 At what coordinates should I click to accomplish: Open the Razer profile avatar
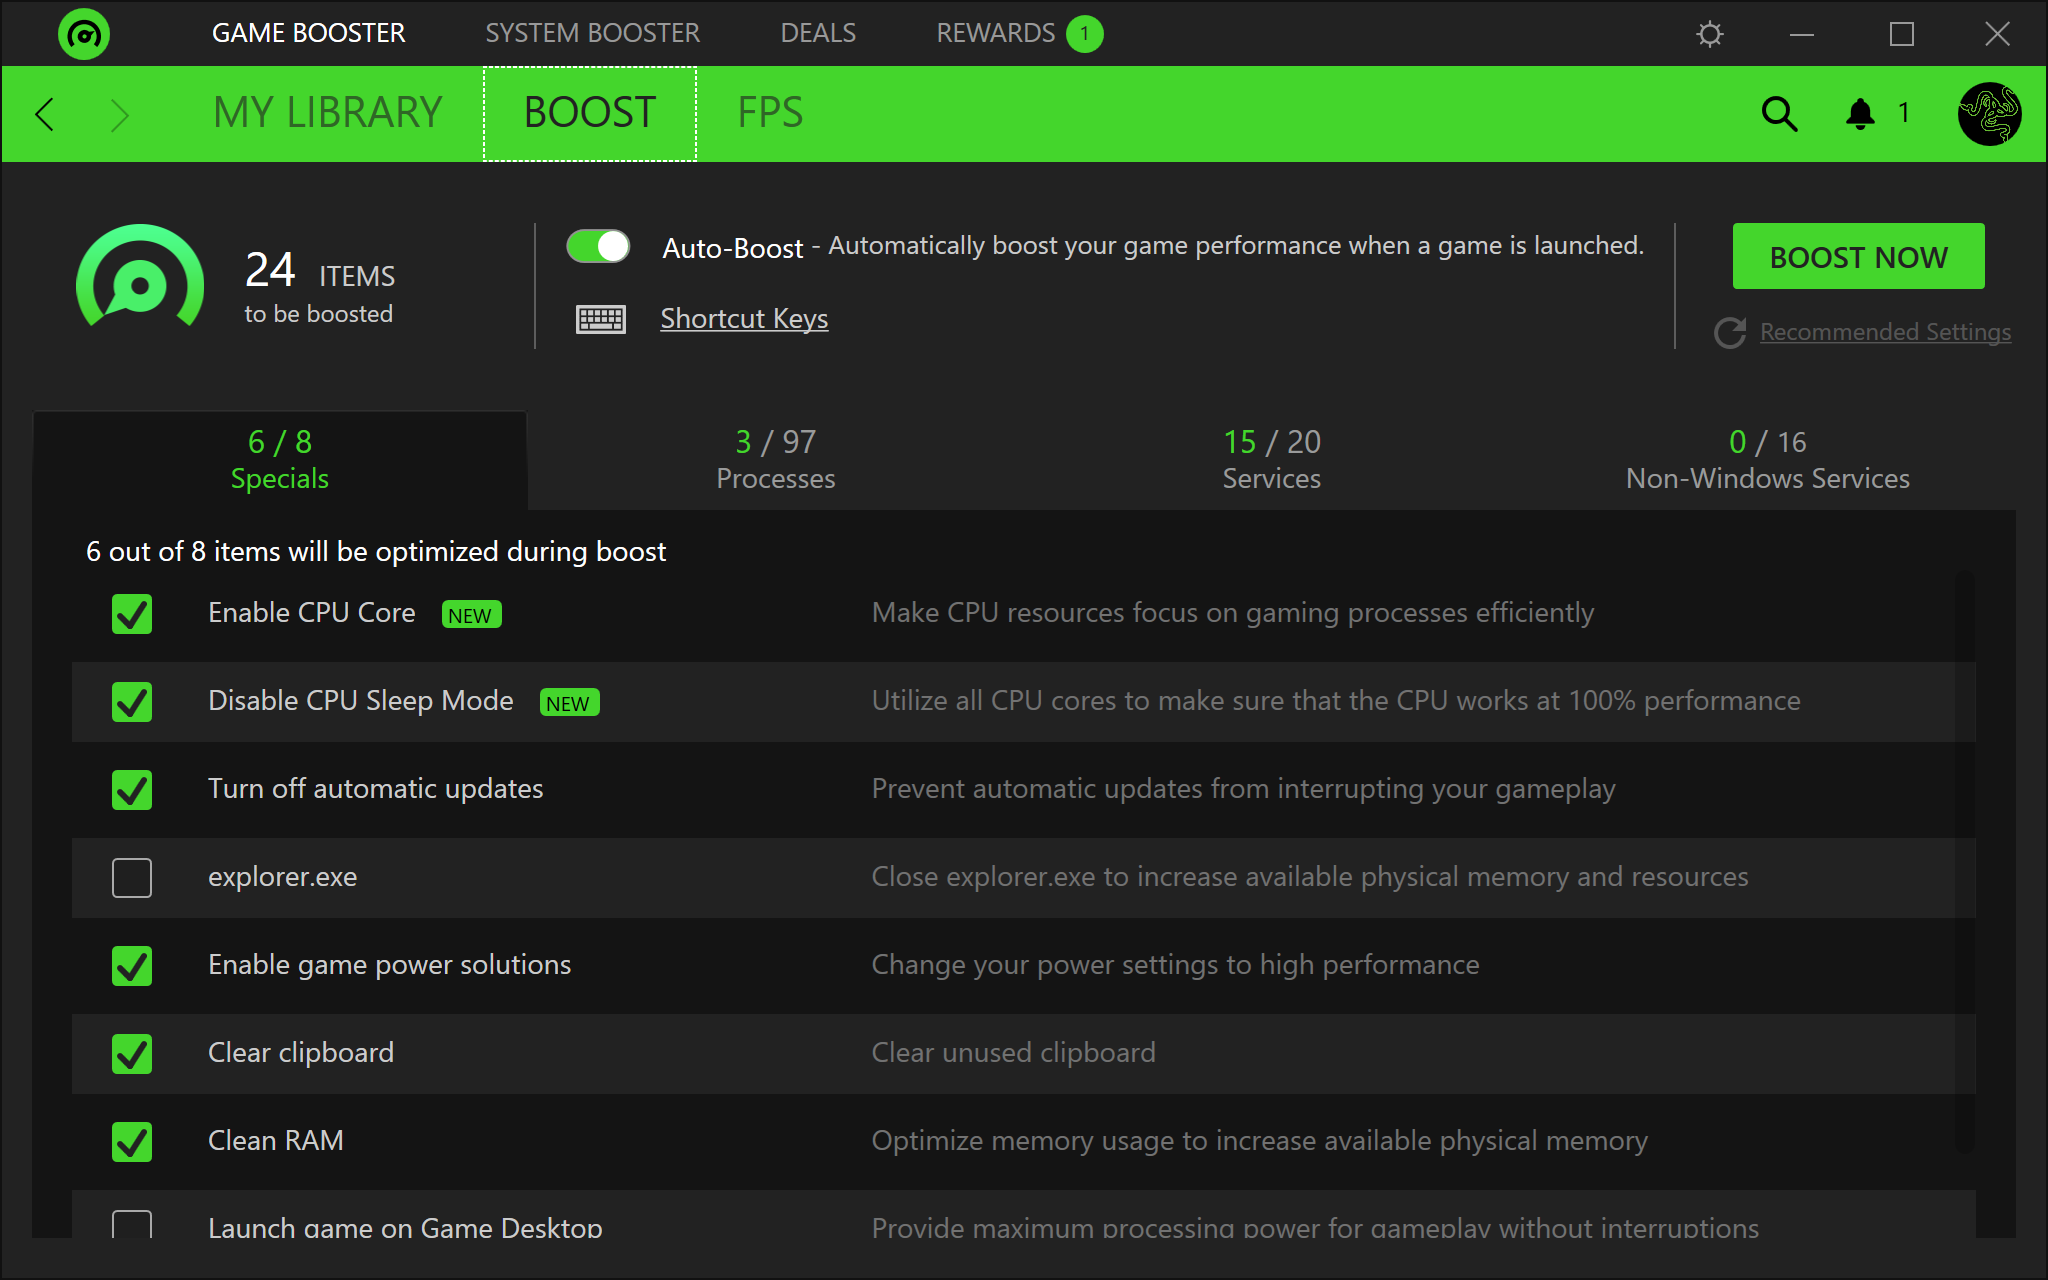pos(1989,114)
